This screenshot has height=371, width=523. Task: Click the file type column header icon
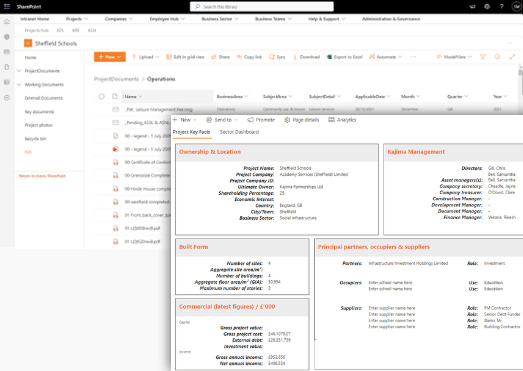pyautogui.click(x=115, y=96)
